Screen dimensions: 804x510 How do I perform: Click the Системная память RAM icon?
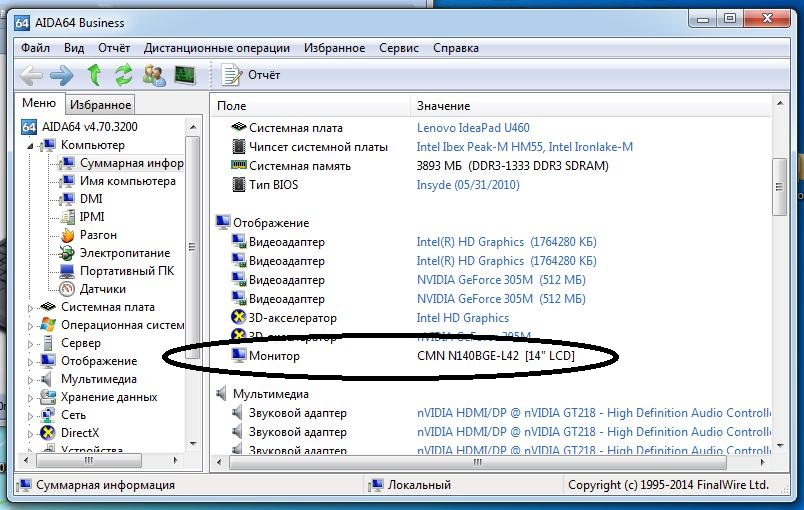238,165
